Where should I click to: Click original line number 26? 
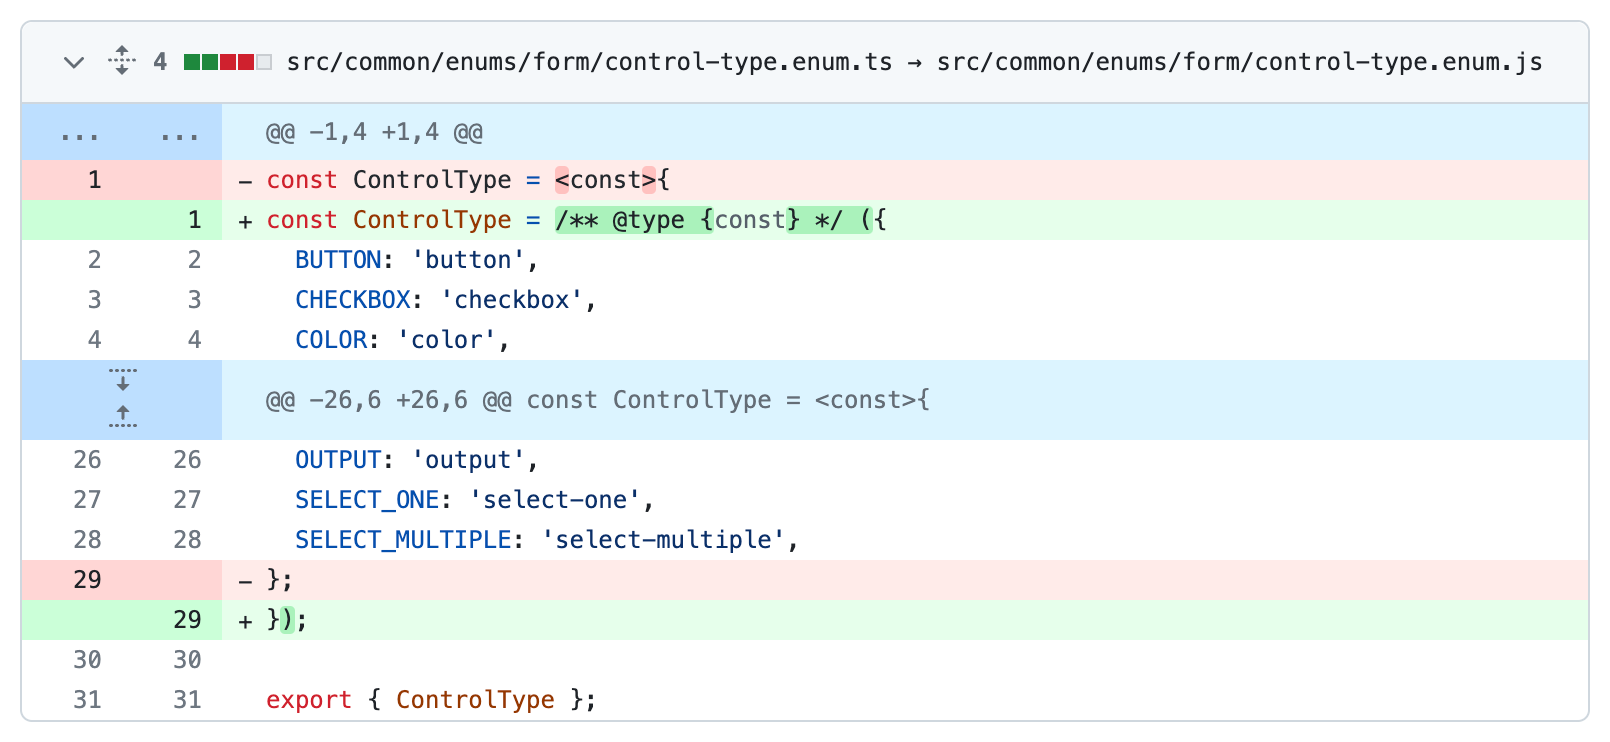[x=87, y=460]
